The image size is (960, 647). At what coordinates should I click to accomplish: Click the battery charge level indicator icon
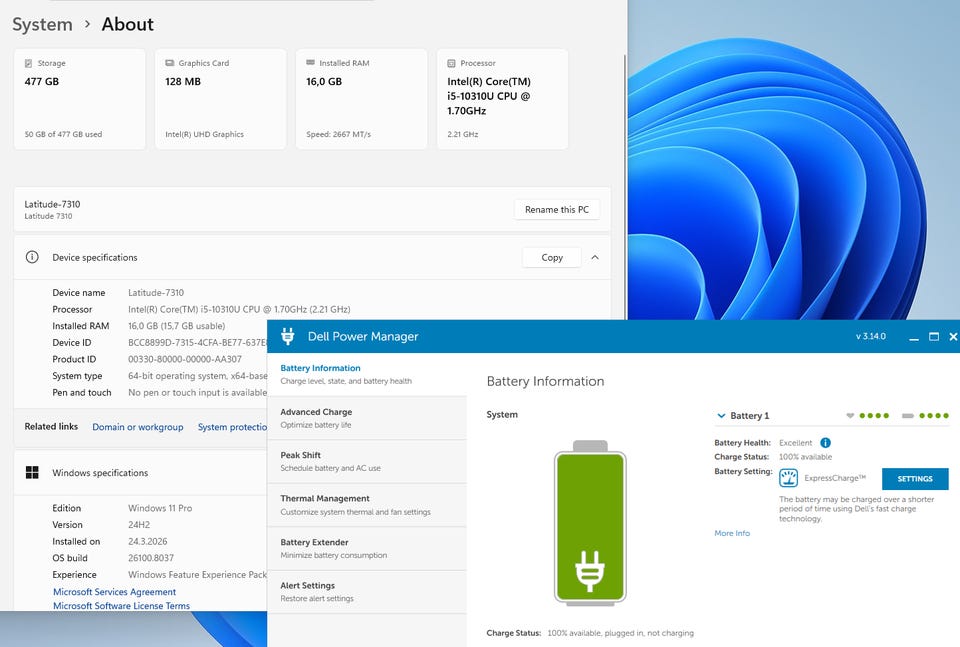[x=907, y=416]
